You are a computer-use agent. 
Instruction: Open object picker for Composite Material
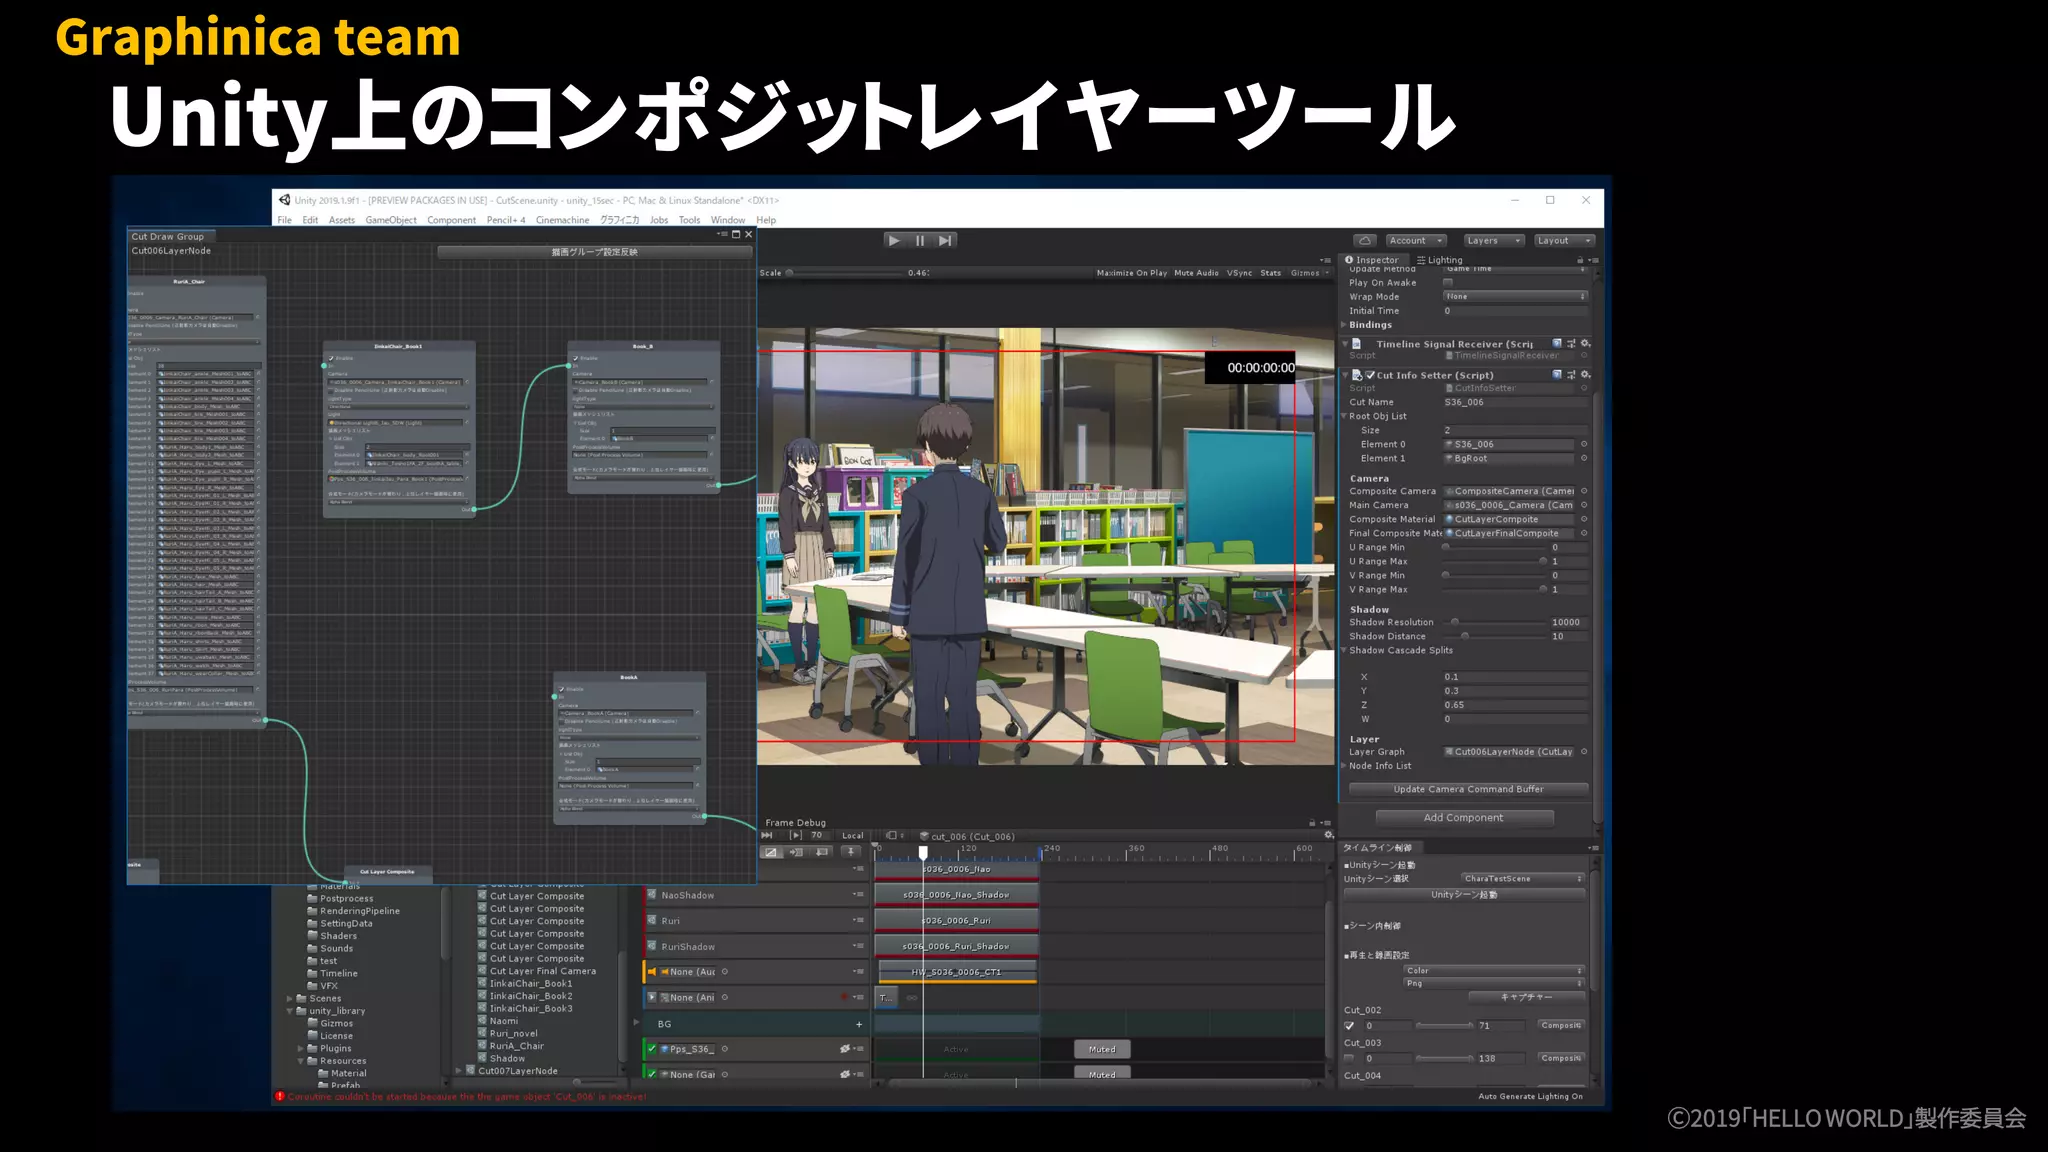(x=1584, y=519)
